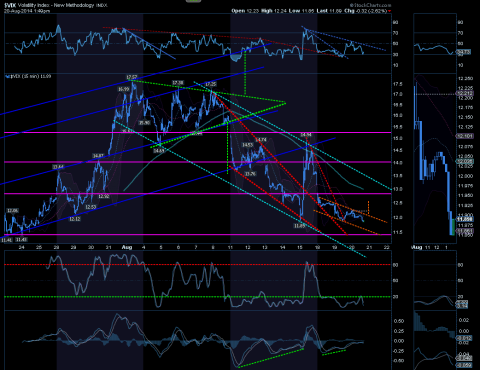Screen dimensions: 480x370
Task: Click the Aug label on main date axis
Action: click(127, 247)
